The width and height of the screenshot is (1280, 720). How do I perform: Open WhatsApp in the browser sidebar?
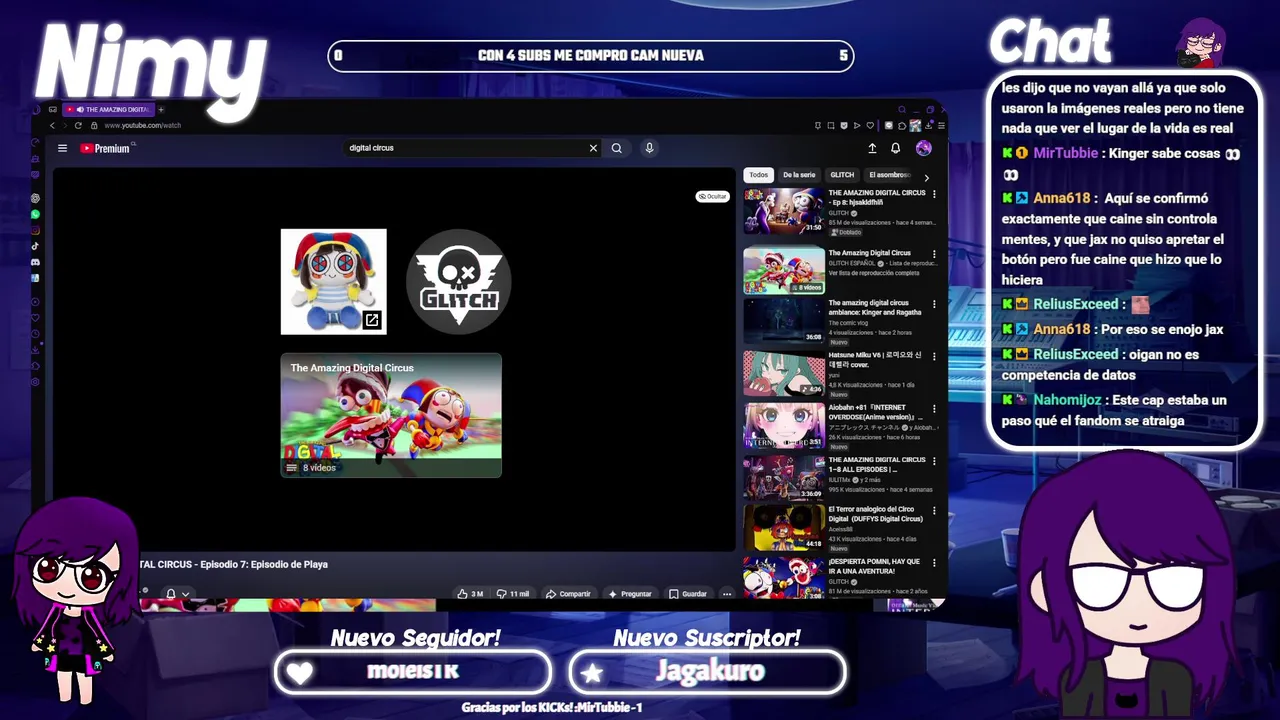click(x=35, y=214)
